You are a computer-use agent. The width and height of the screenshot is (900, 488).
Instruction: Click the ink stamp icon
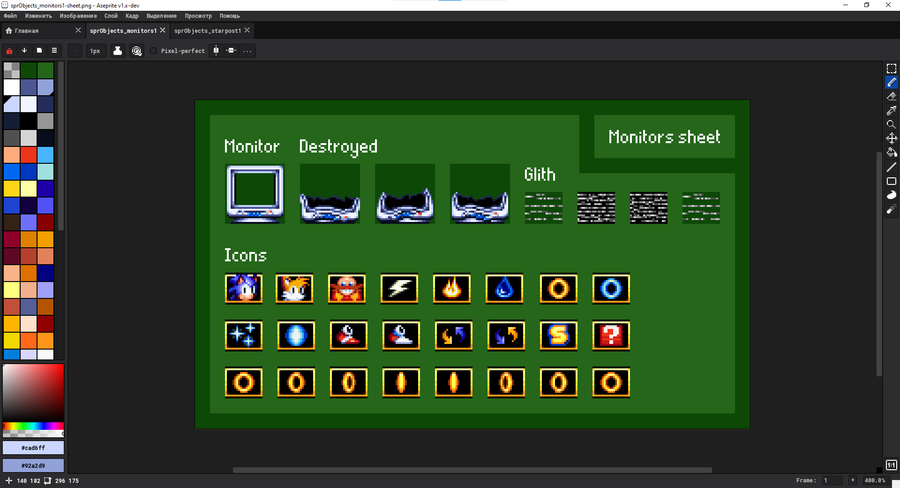click(x=118, y=51)
